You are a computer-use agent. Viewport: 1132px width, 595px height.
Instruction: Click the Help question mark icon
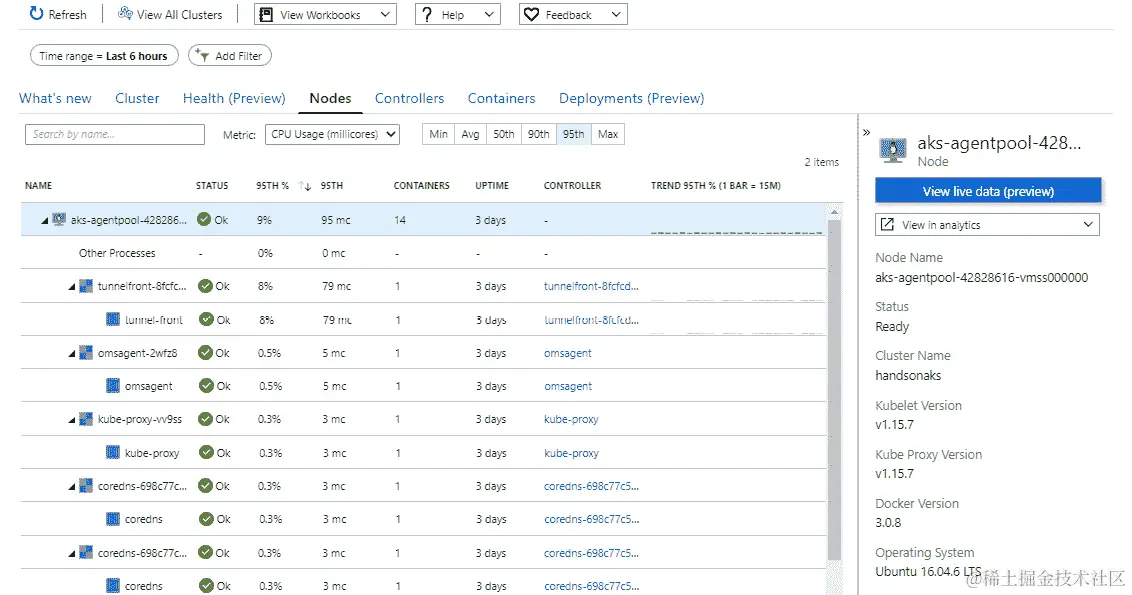point(427,14)
